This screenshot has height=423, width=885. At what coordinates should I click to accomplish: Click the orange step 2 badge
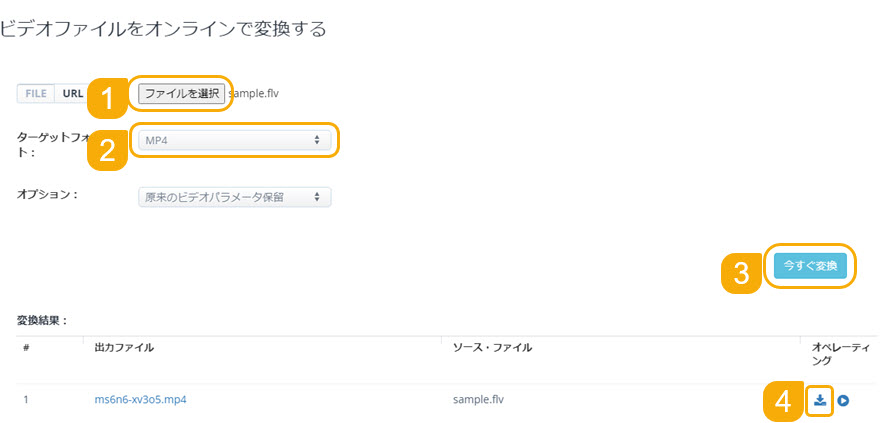[107, 151]
